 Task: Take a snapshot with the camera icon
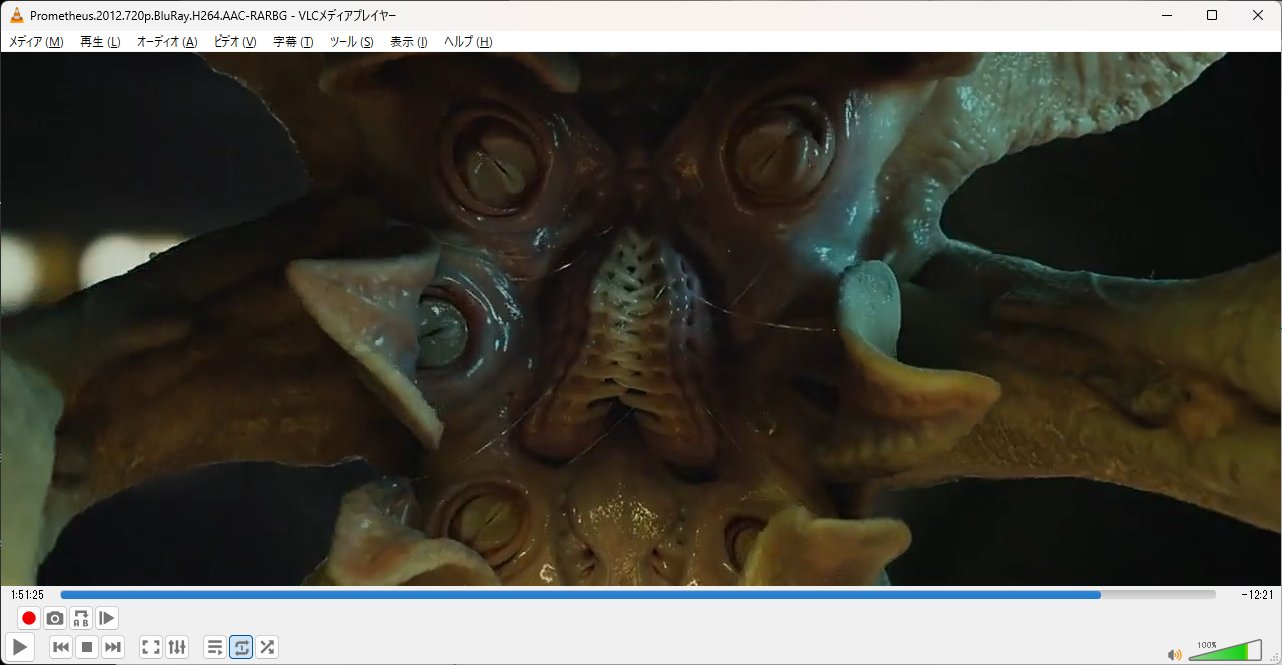(x=55, y=618)
